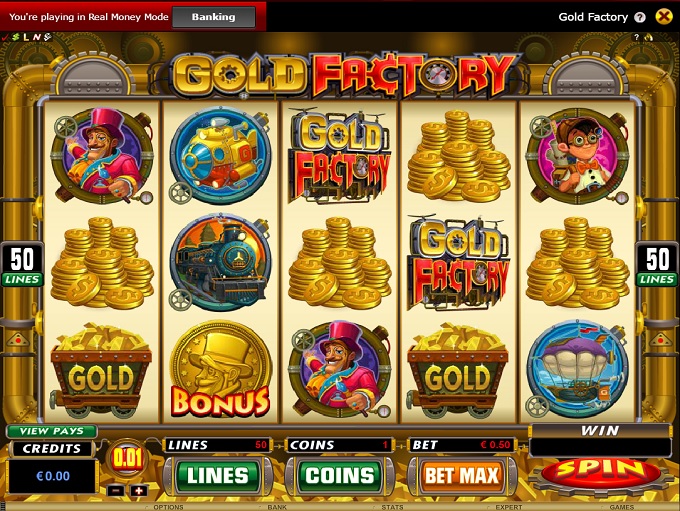Image resolution: width=680 pixels, height=511 pixels.
Task: Click the red checkmark icon in top-left strip
Action: [x=5, y=37]
